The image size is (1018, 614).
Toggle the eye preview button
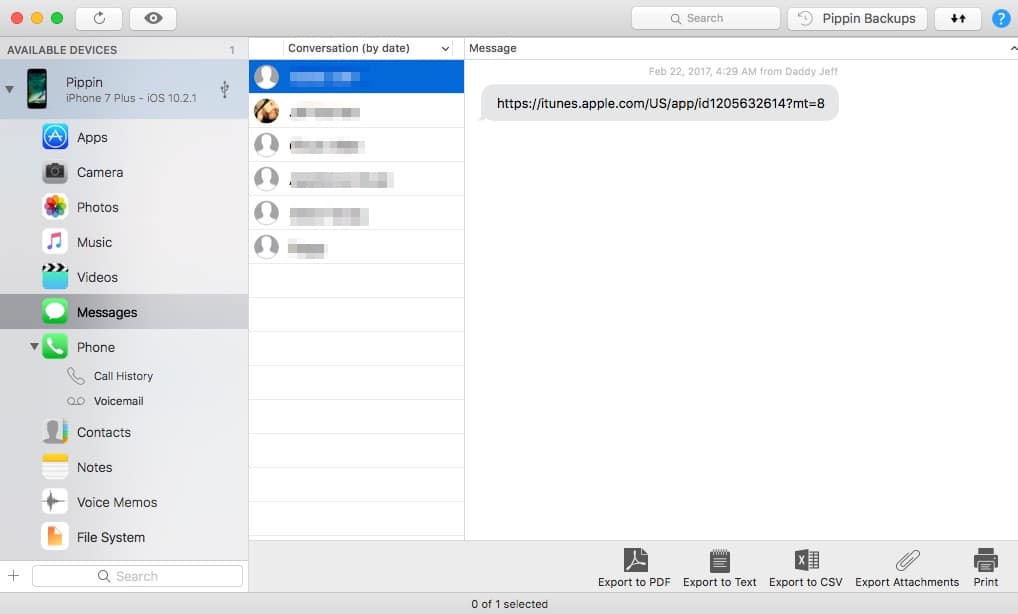(x=153, y=18)
